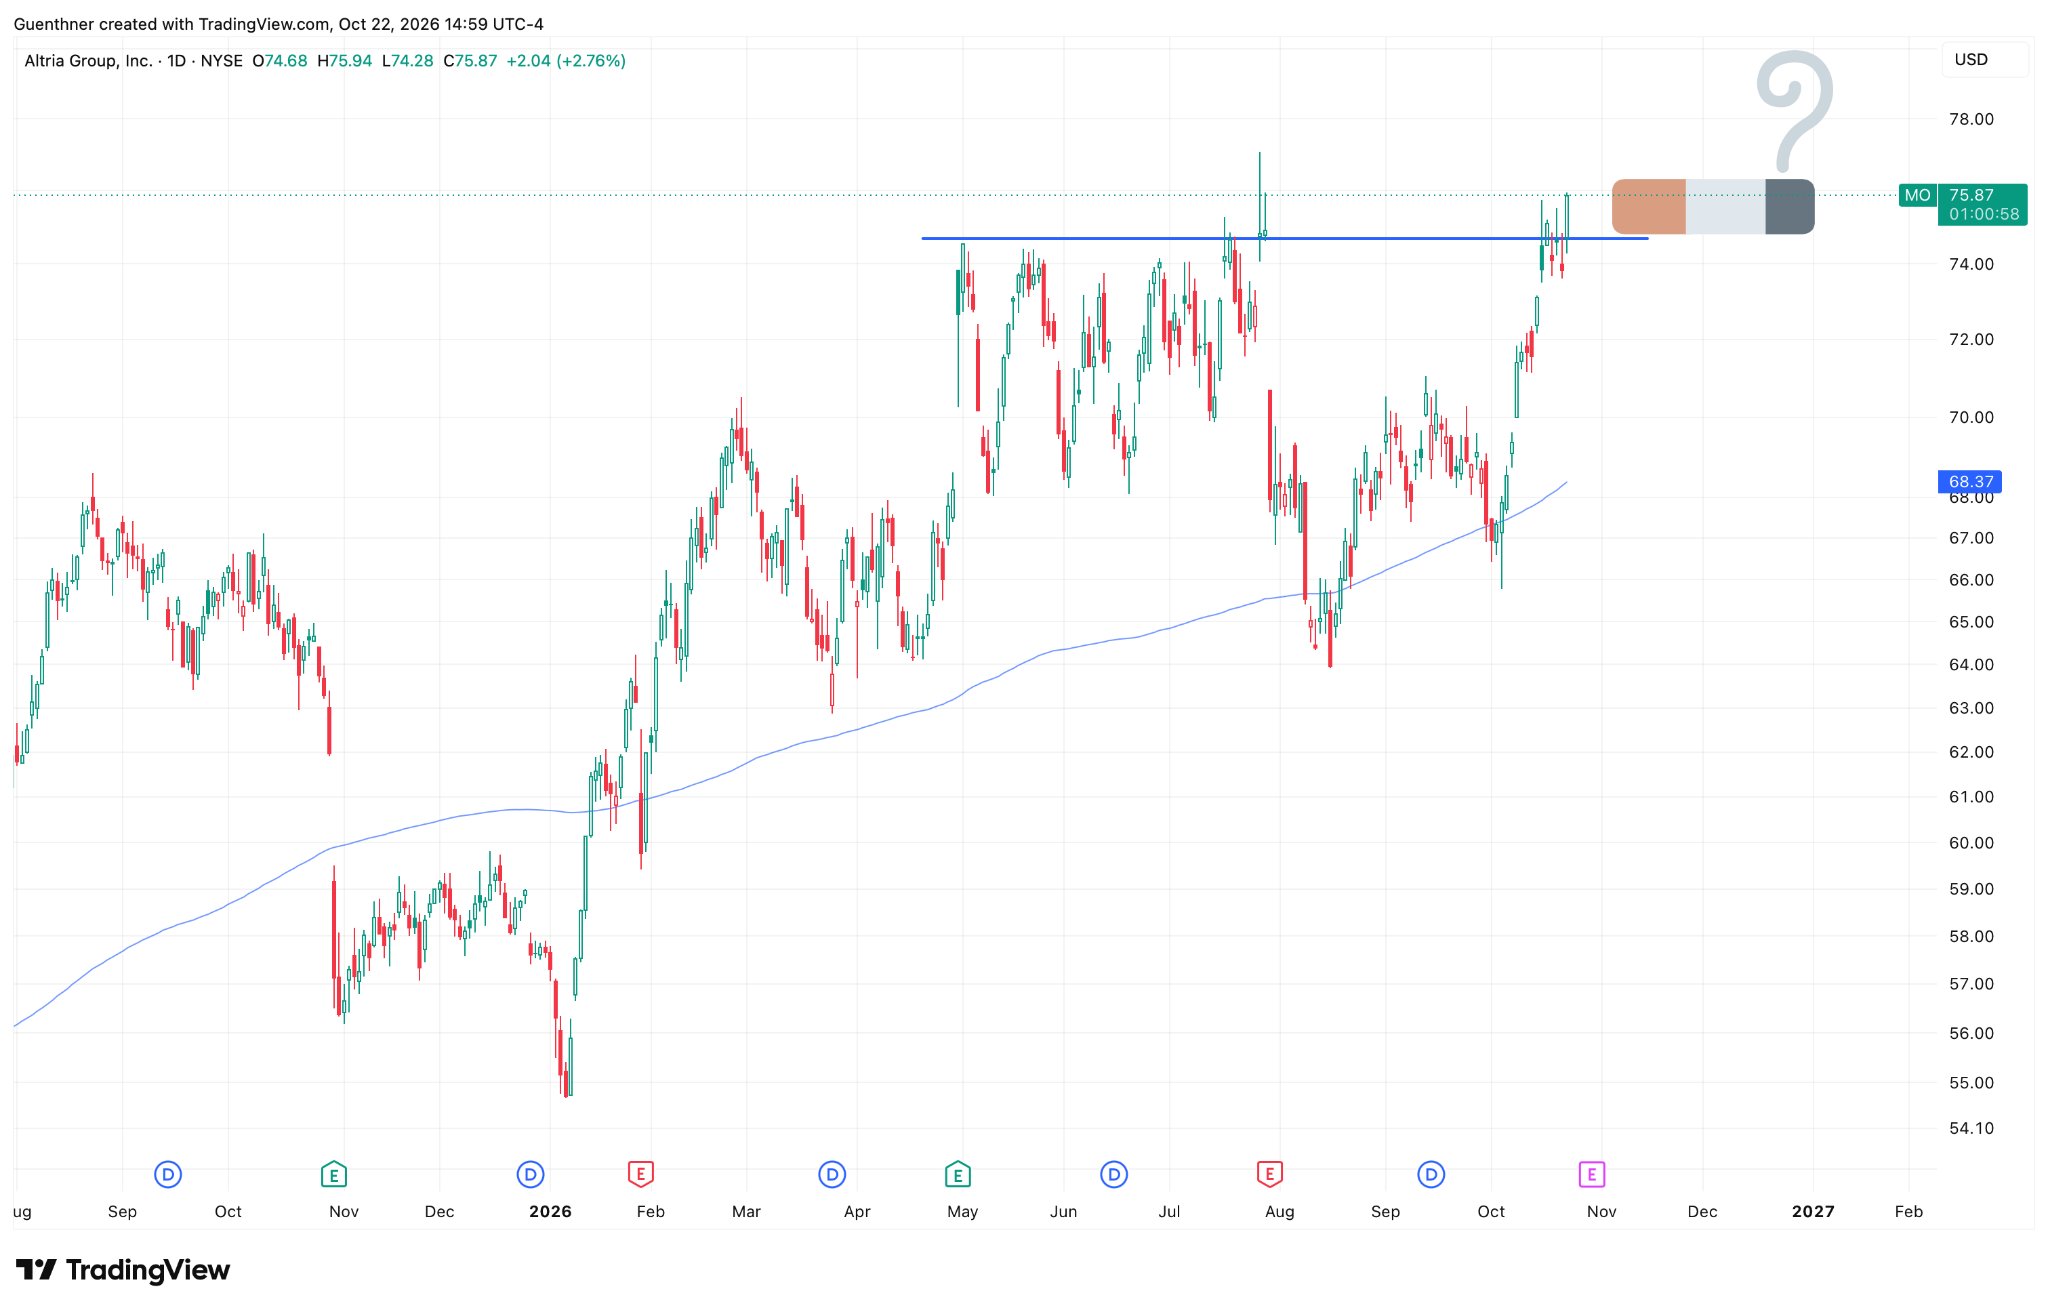Image resolution: width=2048 pixels, height=1311 pixels.
Task: Open the red earnings E marker above Aug
Action: [x=1269, y=1174]
